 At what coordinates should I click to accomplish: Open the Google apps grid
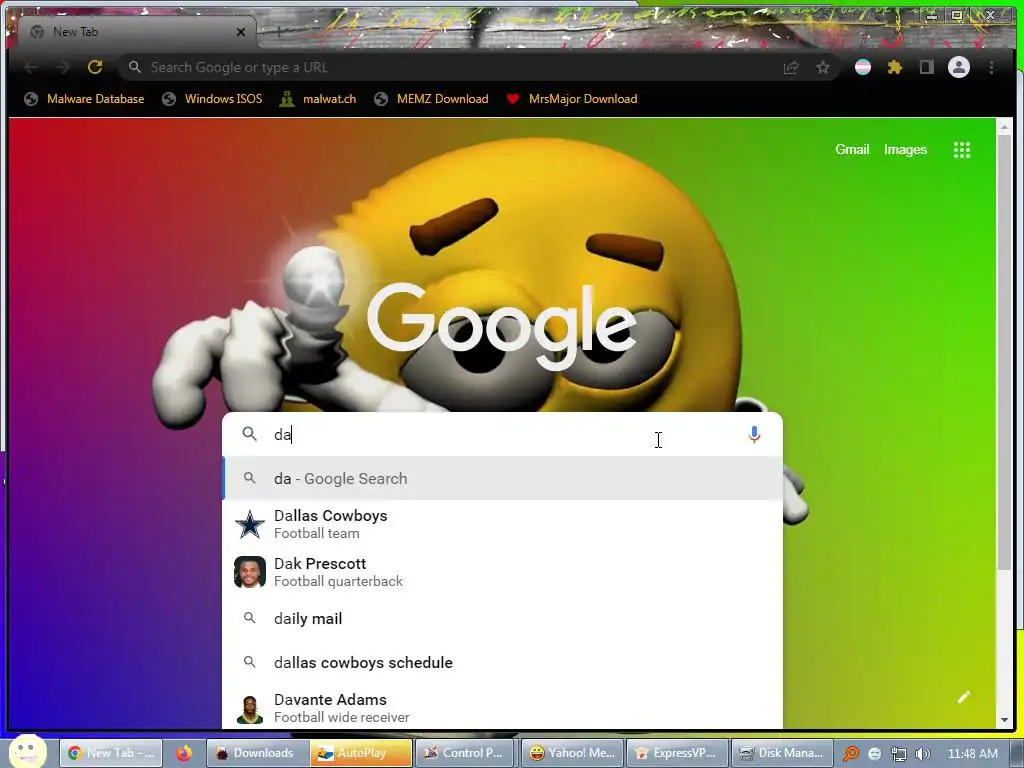point(961,150)
